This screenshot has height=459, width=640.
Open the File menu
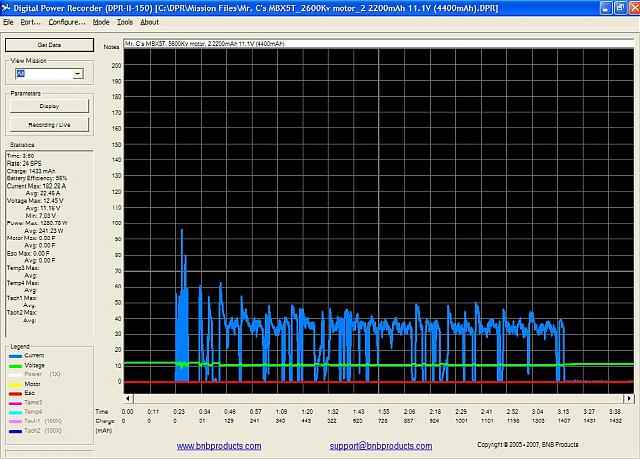coord(8,21)
